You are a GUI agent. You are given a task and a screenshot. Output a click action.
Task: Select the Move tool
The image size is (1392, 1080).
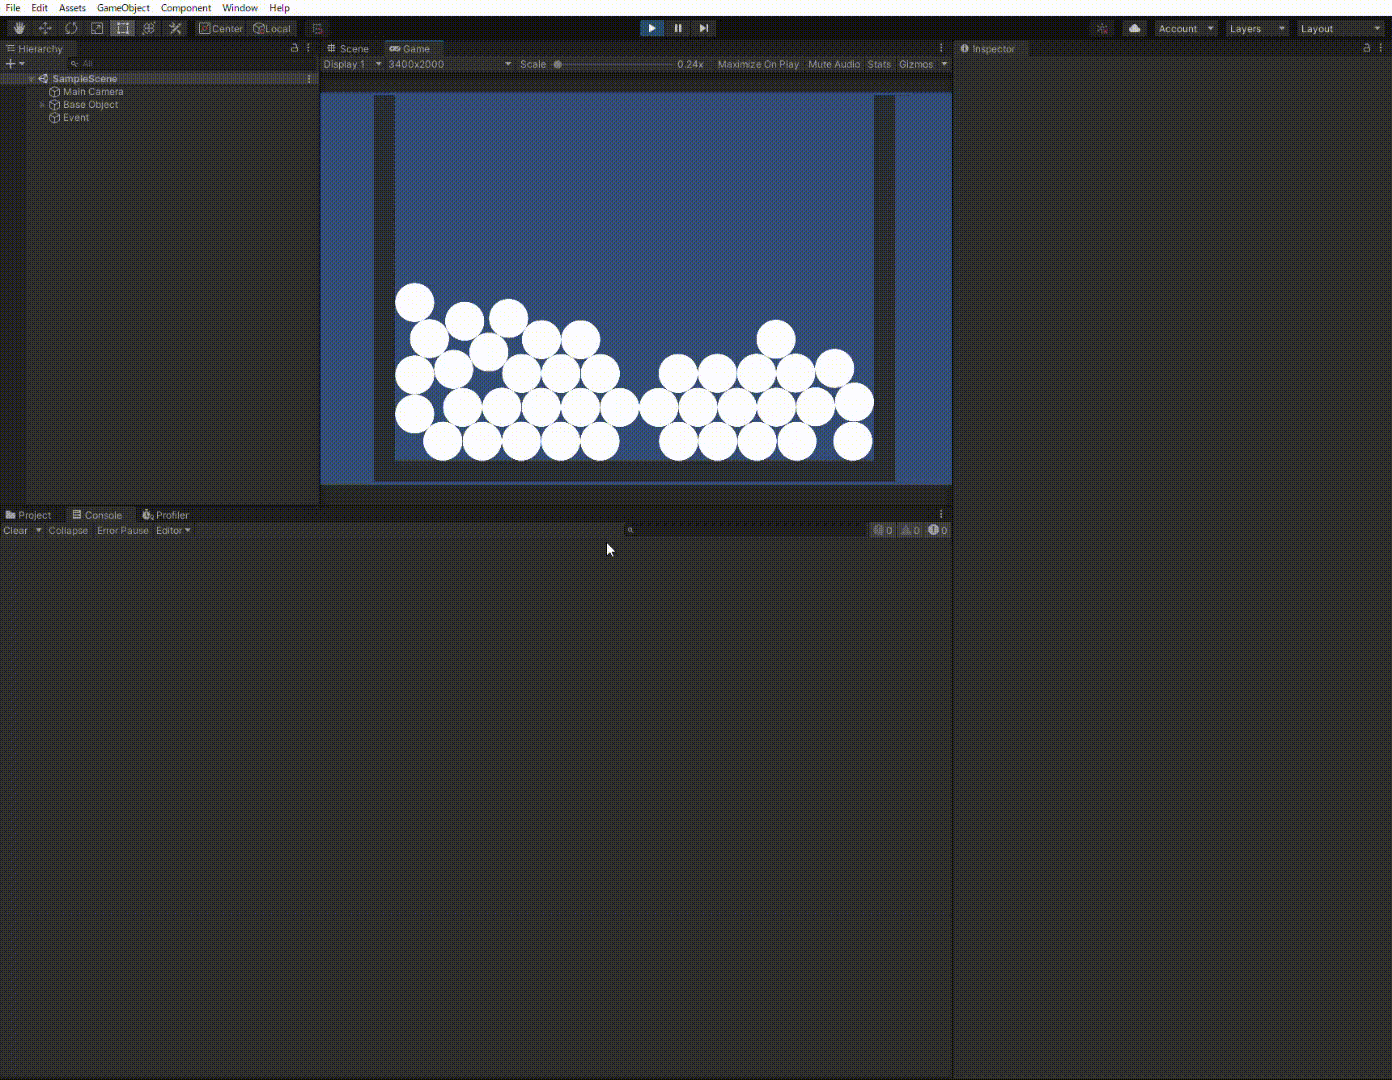tap(45, 28)
